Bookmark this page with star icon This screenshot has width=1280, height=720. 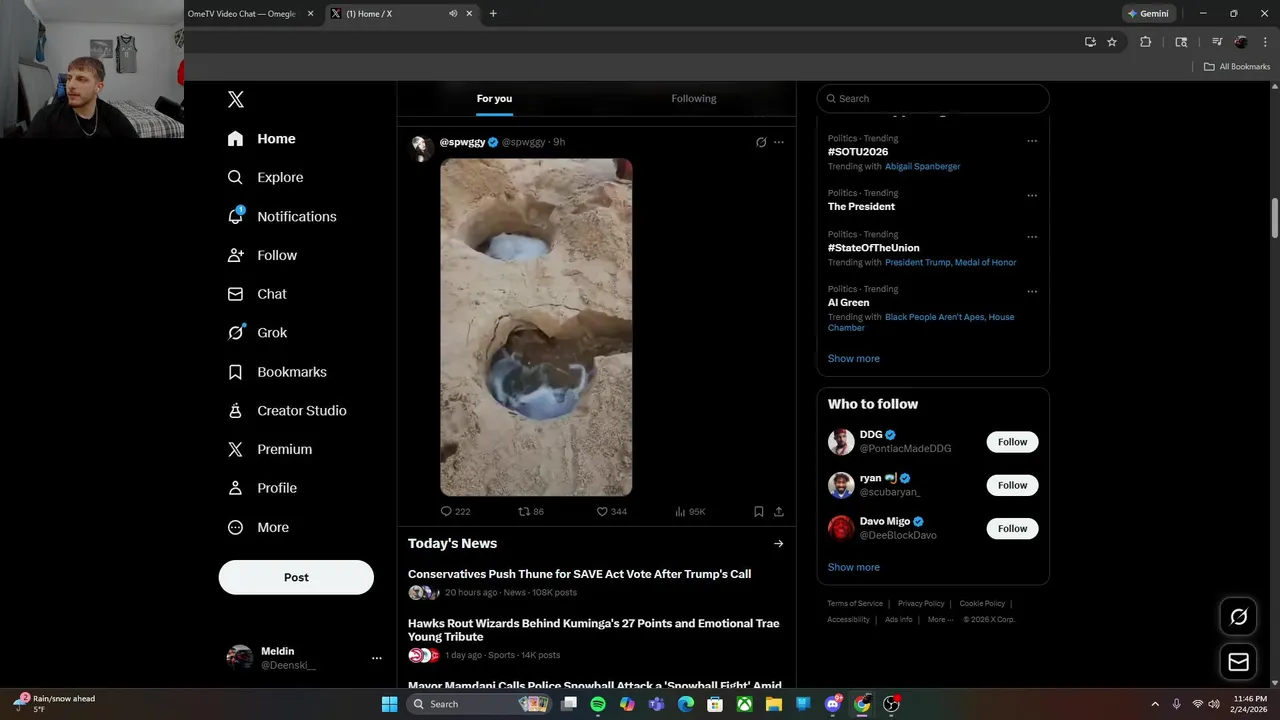click(x=1112, y=42)
